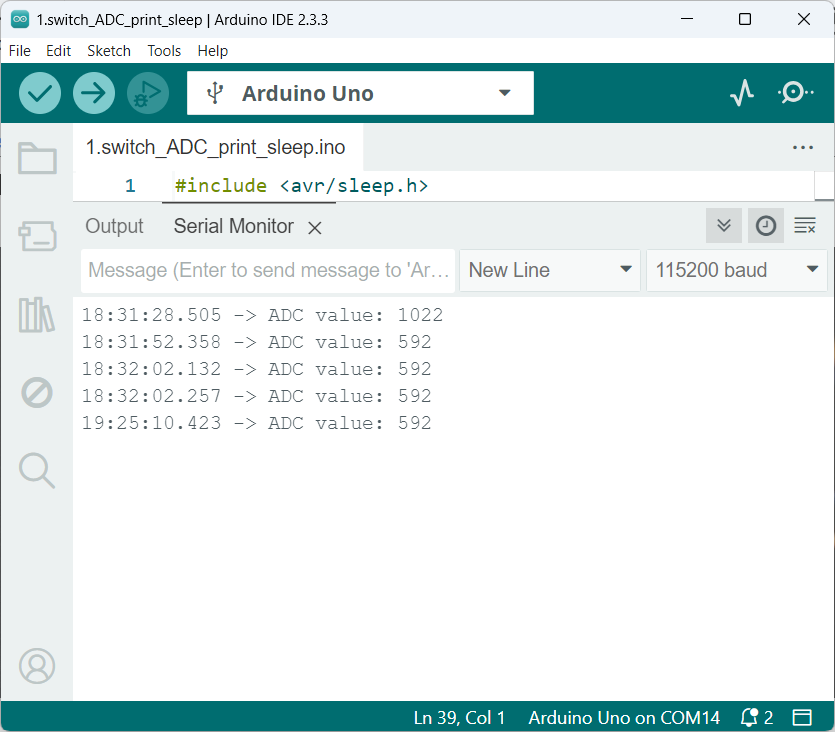This screenshot has width=835, height=732.
Task: Click the serial message input field
Action: [x=268, y=270]
